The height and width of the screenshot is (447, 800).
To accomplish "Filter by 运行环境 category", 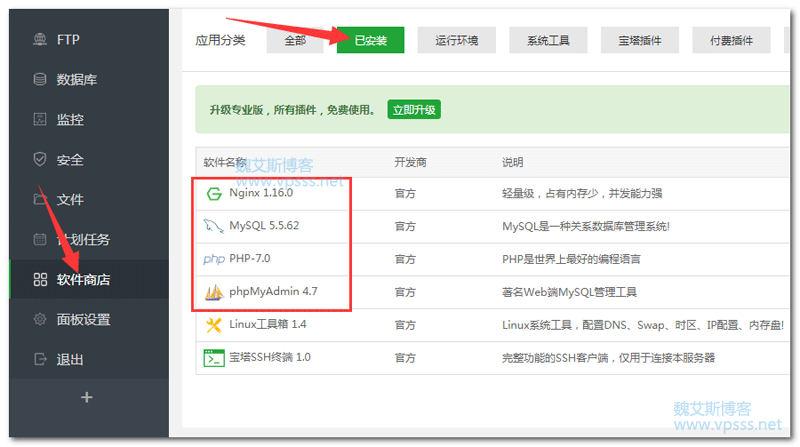I will [456, 41].
